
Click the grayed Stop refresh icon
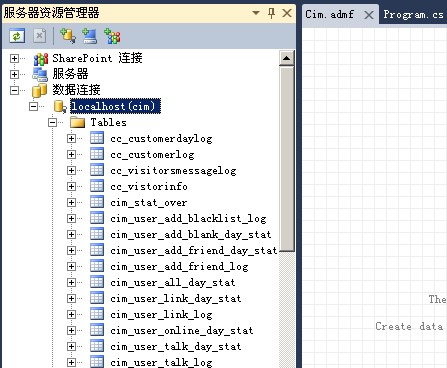pyautogui.click(x=39, y=35)
